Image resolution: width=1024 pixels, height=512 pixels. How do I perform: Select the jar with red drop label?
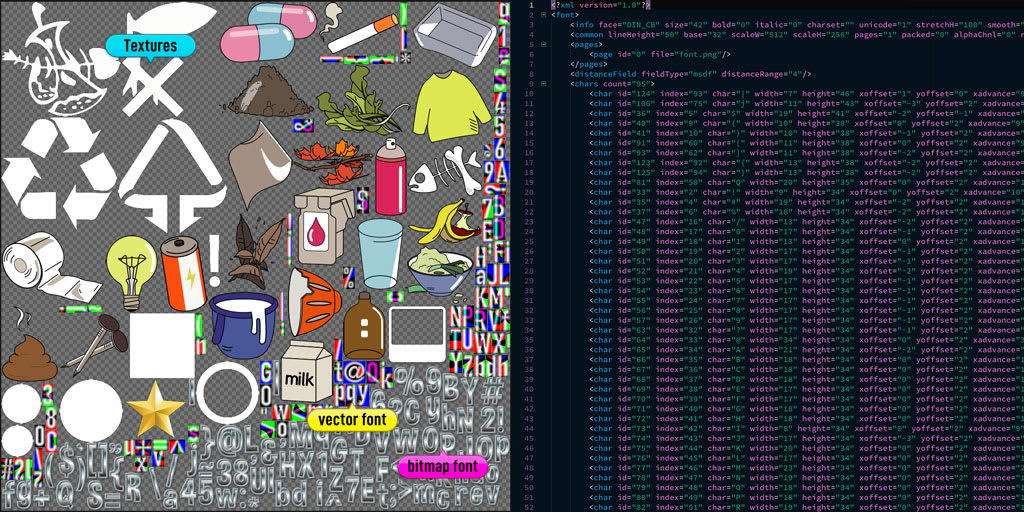click(x=323, y=225)
